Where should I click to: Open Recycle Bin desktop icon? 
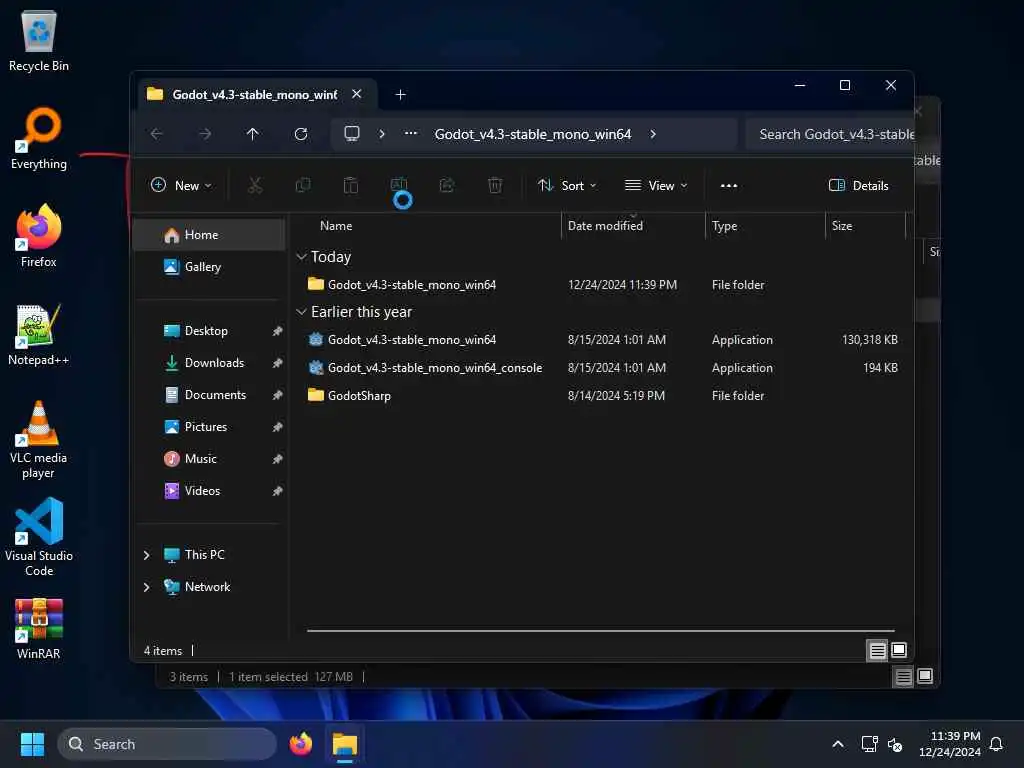39,41
